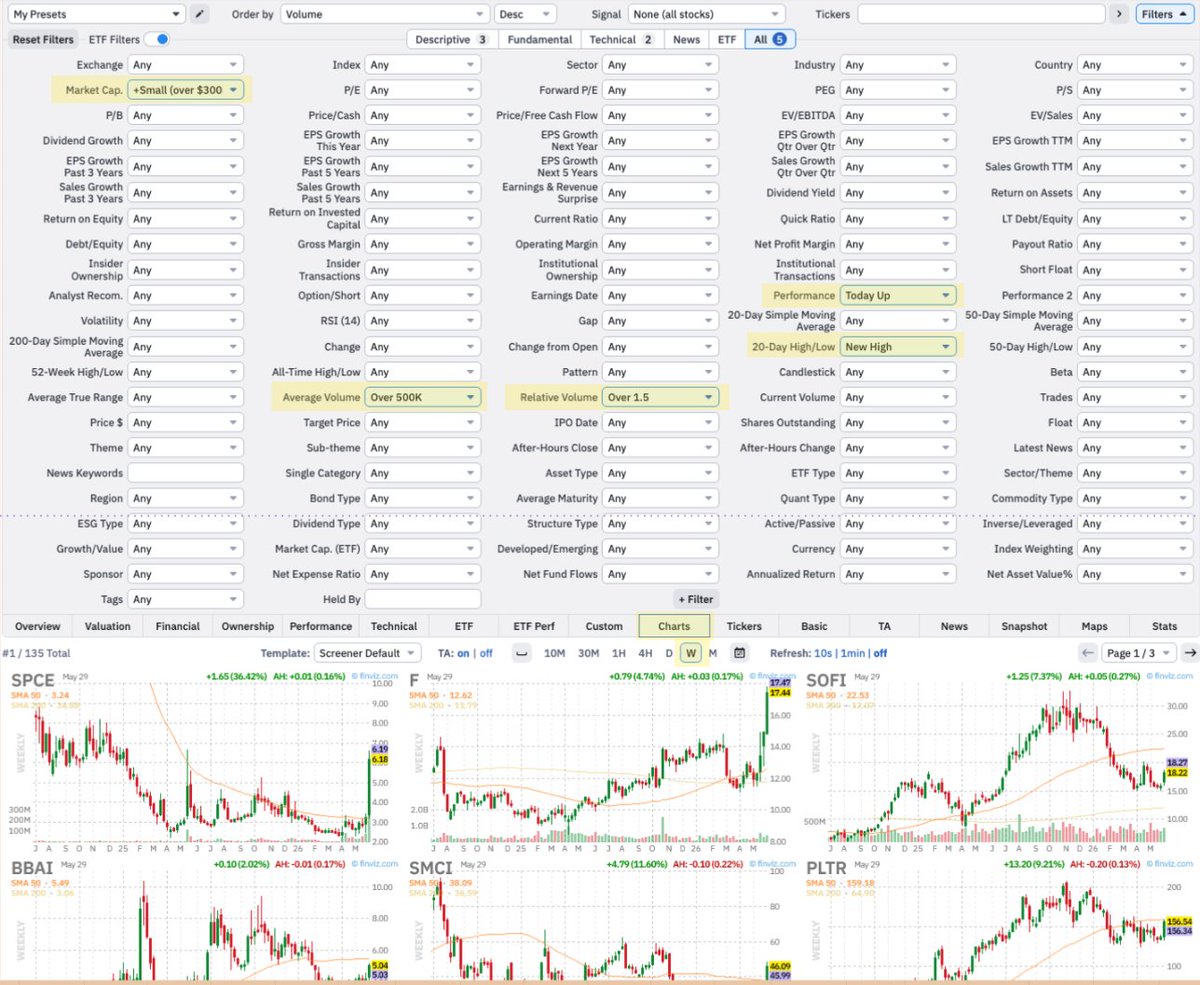
Task: Switch to the ETF filter tab
Action: pyautogui.click(x=727, y=39)
